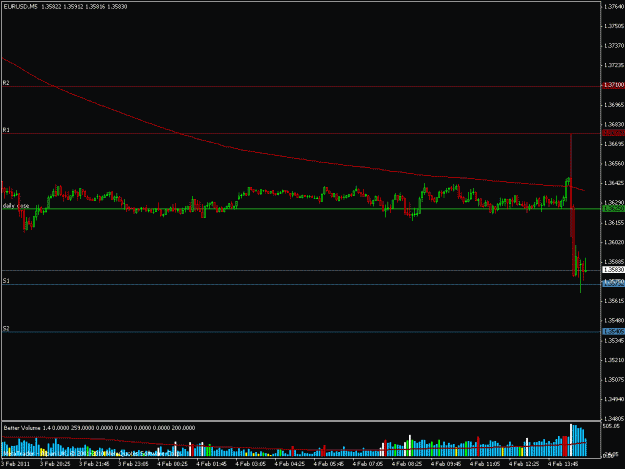625x469 pixels.
Task: Click the red 1.37100 R2 price tag
Action: (613, 85)
